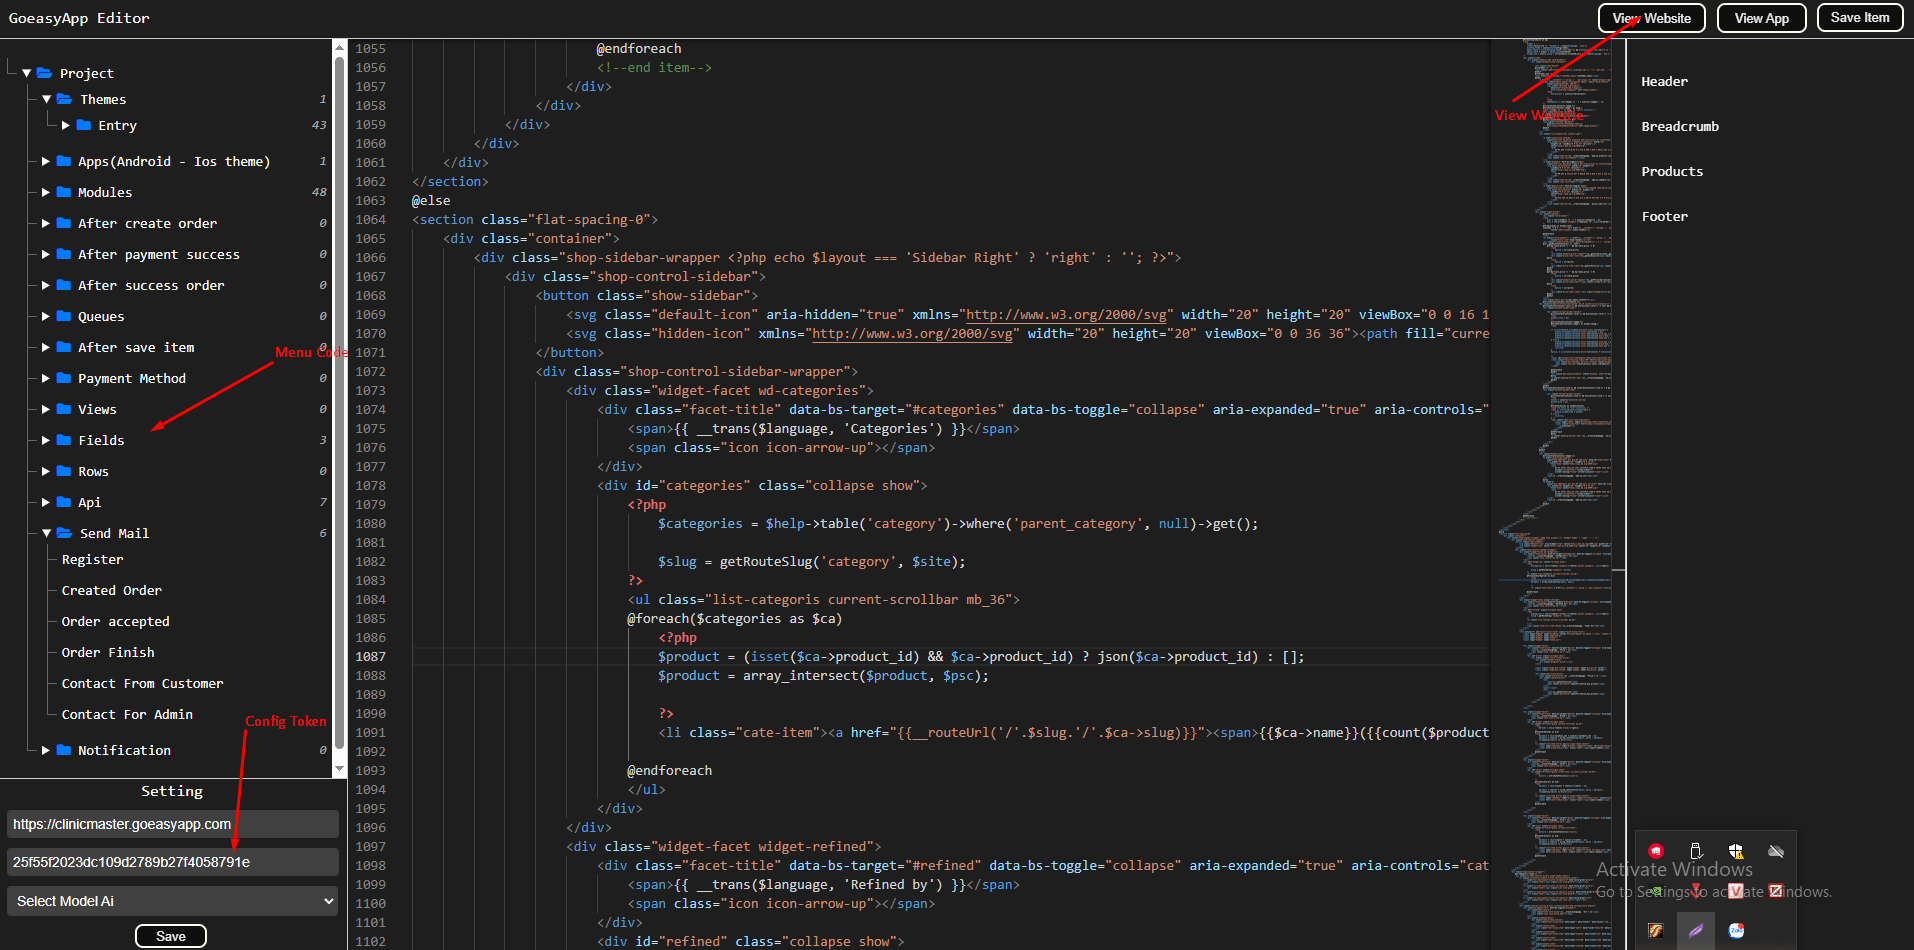Open the Contact From Customer mail template
The height and width of the screenshot is (950, 1914).
[142, 684]
